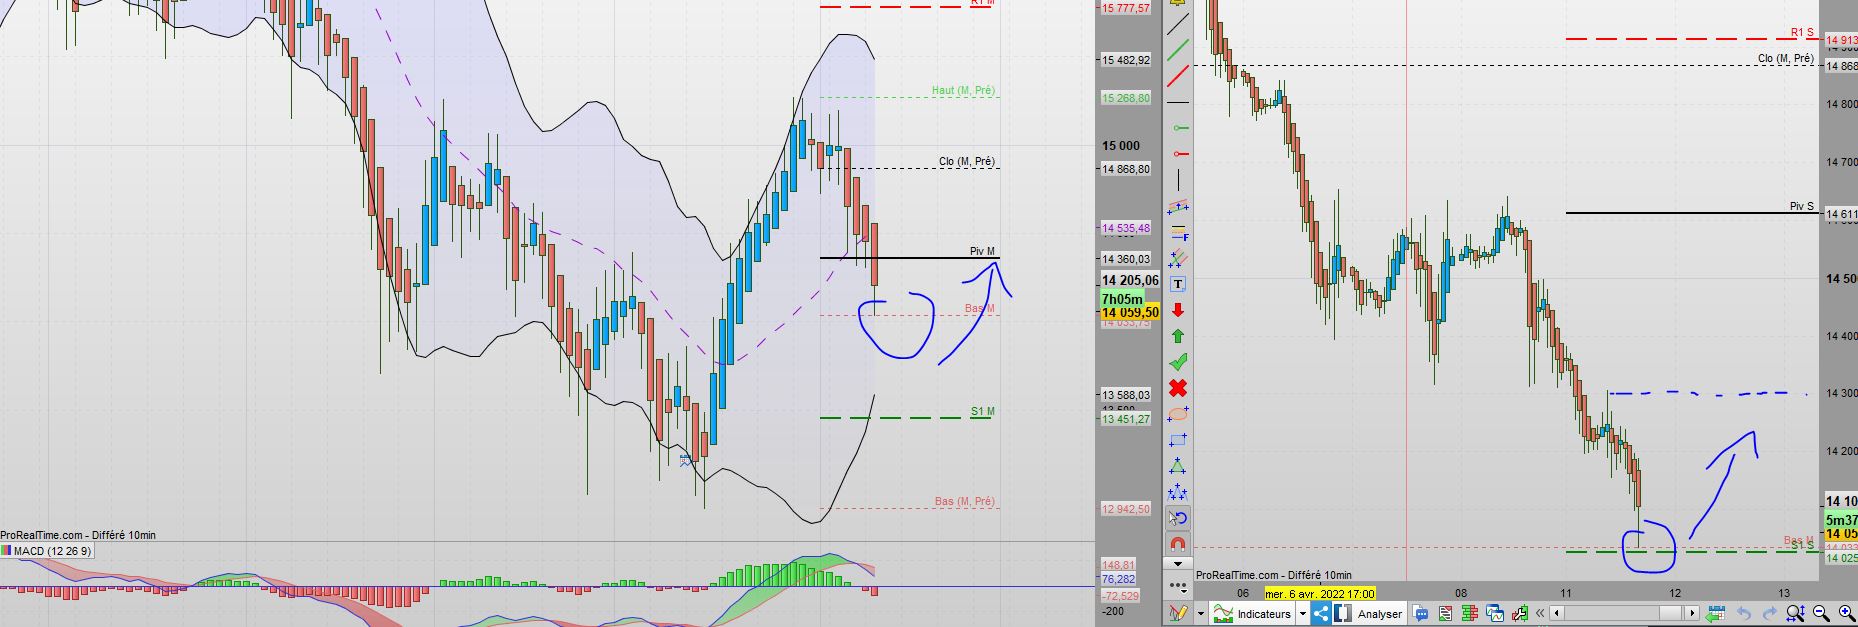The image size is (1858, 627).
Task: Open the Indicateurs menu
Action: [1252, 613]
